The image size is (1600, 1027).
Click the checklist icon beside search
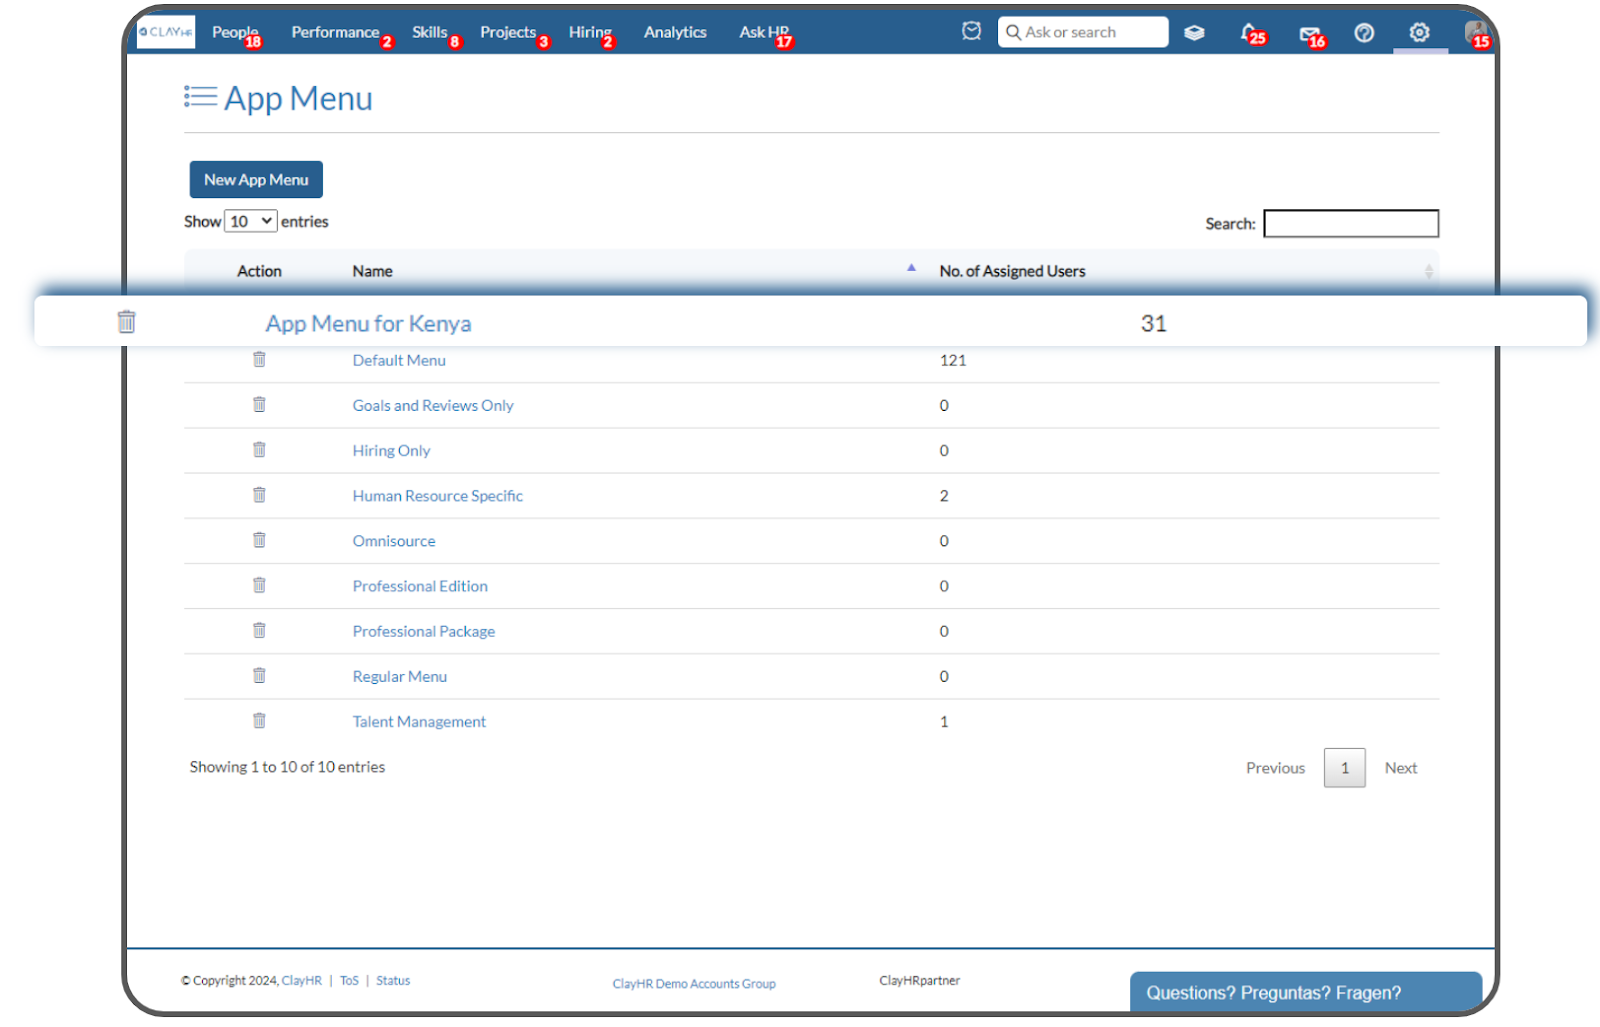pos(971,31)
